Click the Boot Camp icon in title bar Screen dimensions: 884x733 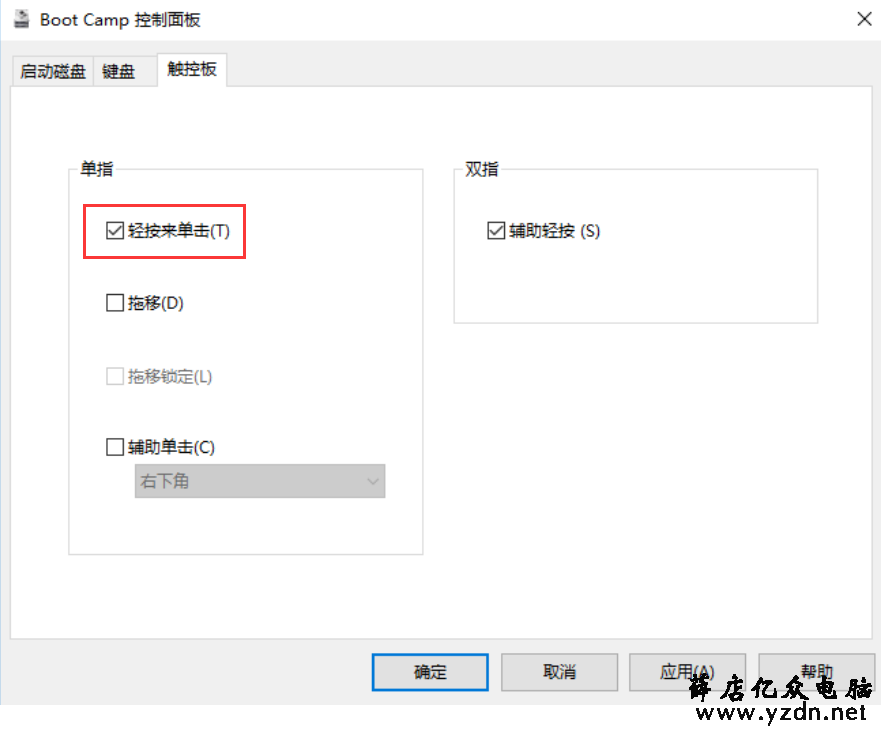21,19
